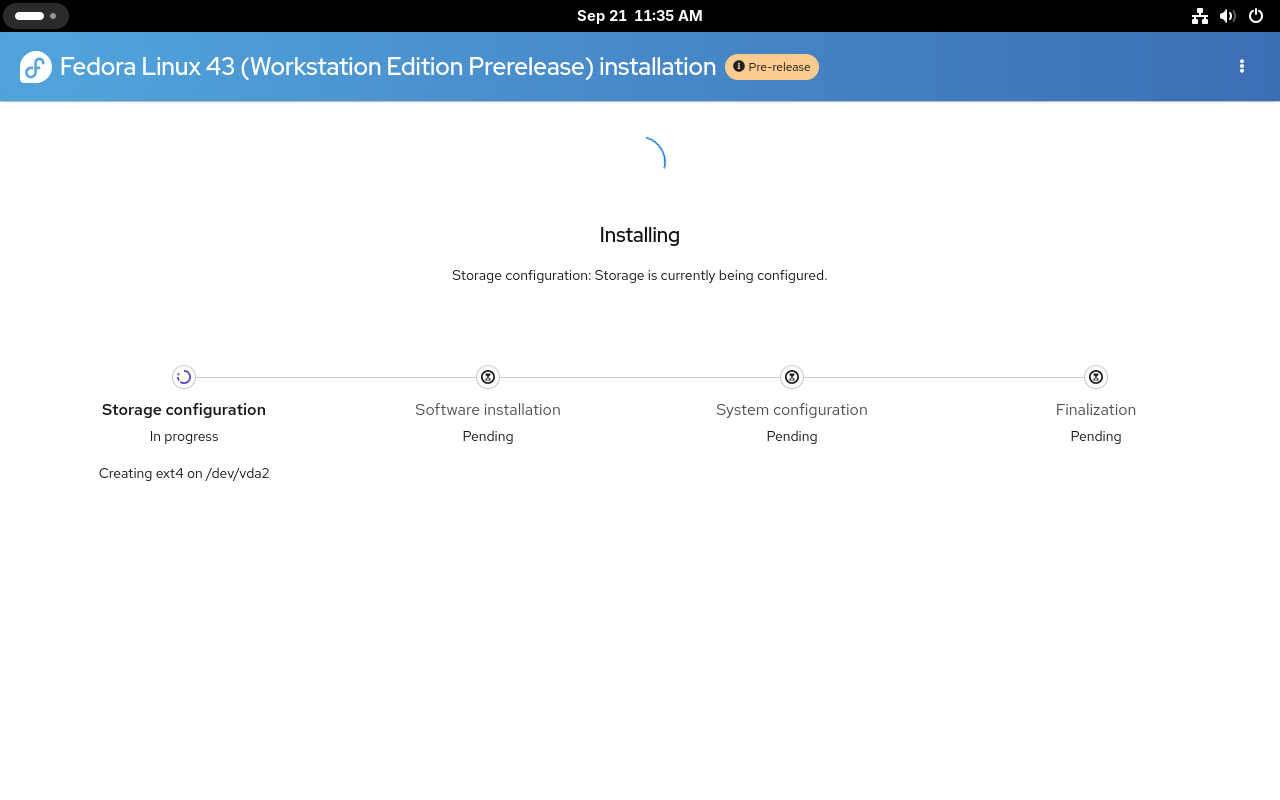Select the Software installation step label

pos(488,410)
